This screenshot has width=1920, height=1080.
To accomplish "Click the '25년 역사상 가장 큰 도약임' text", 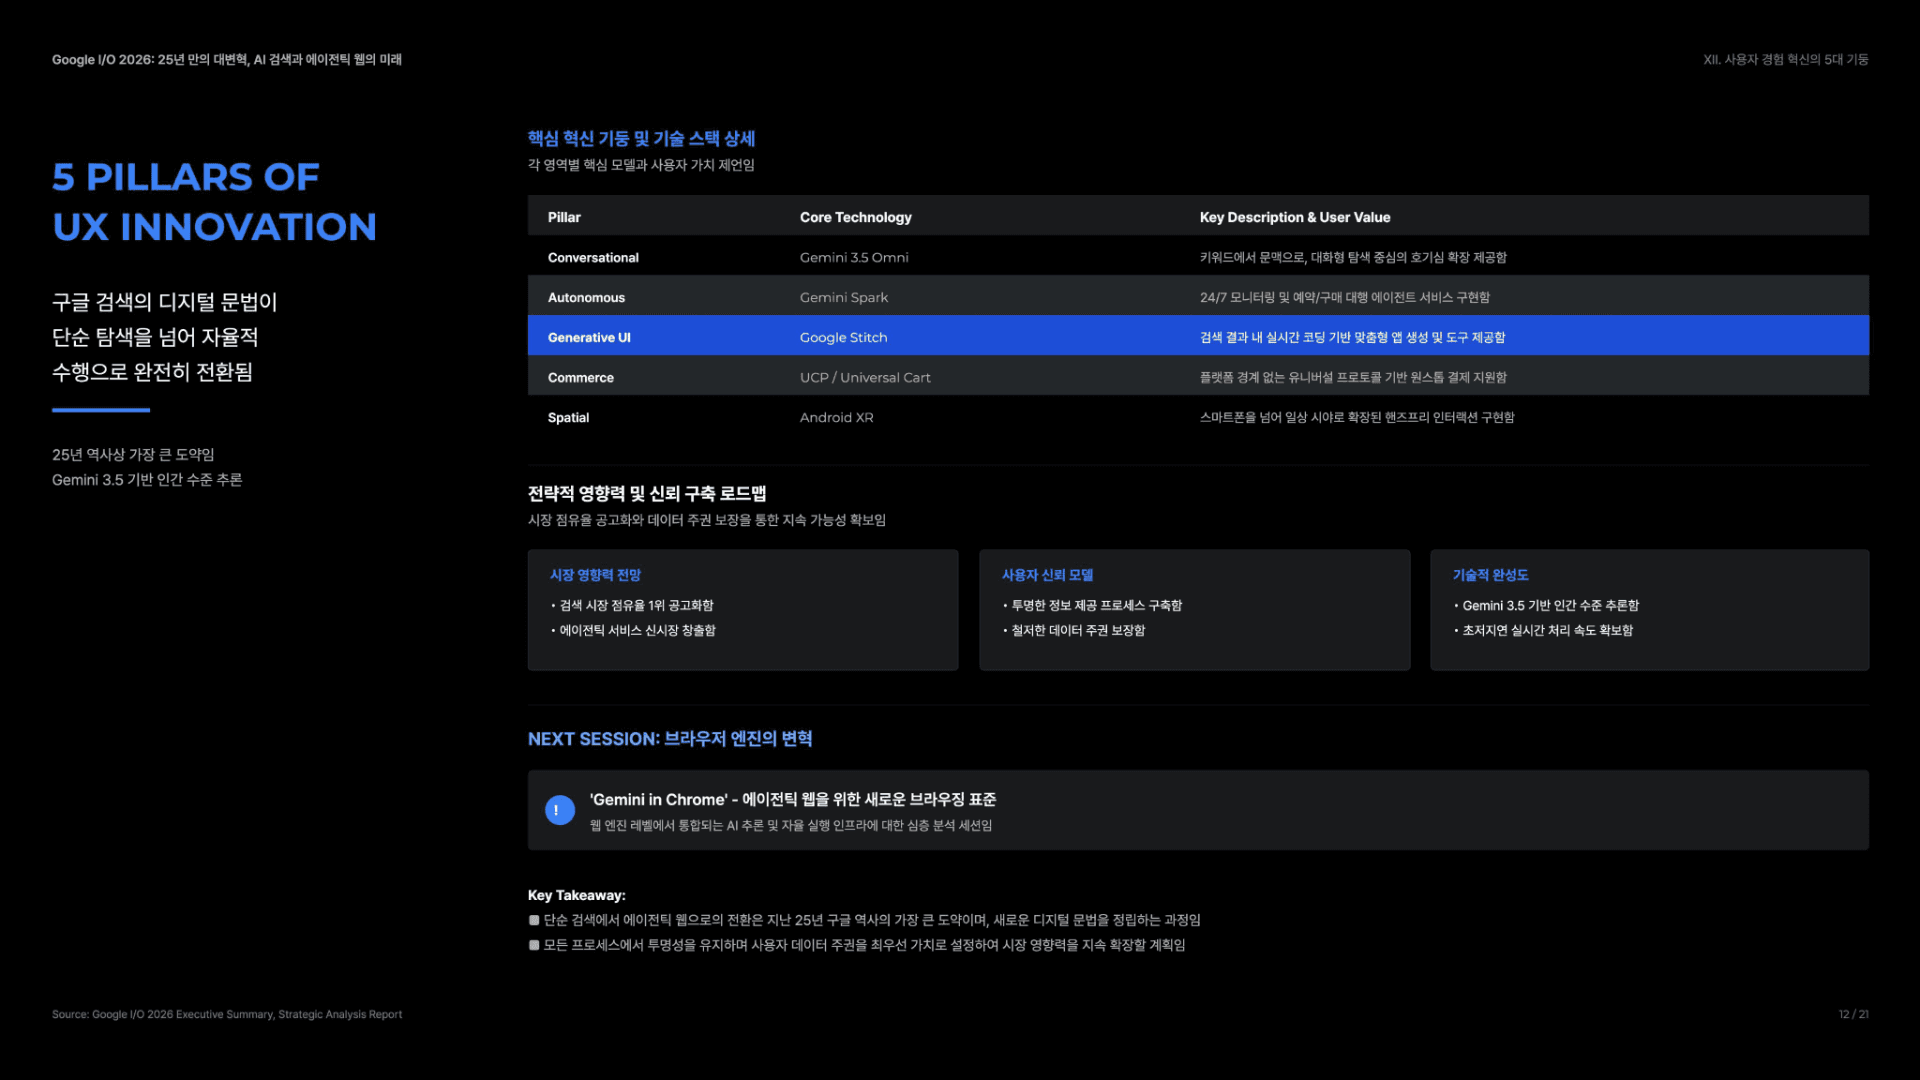I will 133,454.
